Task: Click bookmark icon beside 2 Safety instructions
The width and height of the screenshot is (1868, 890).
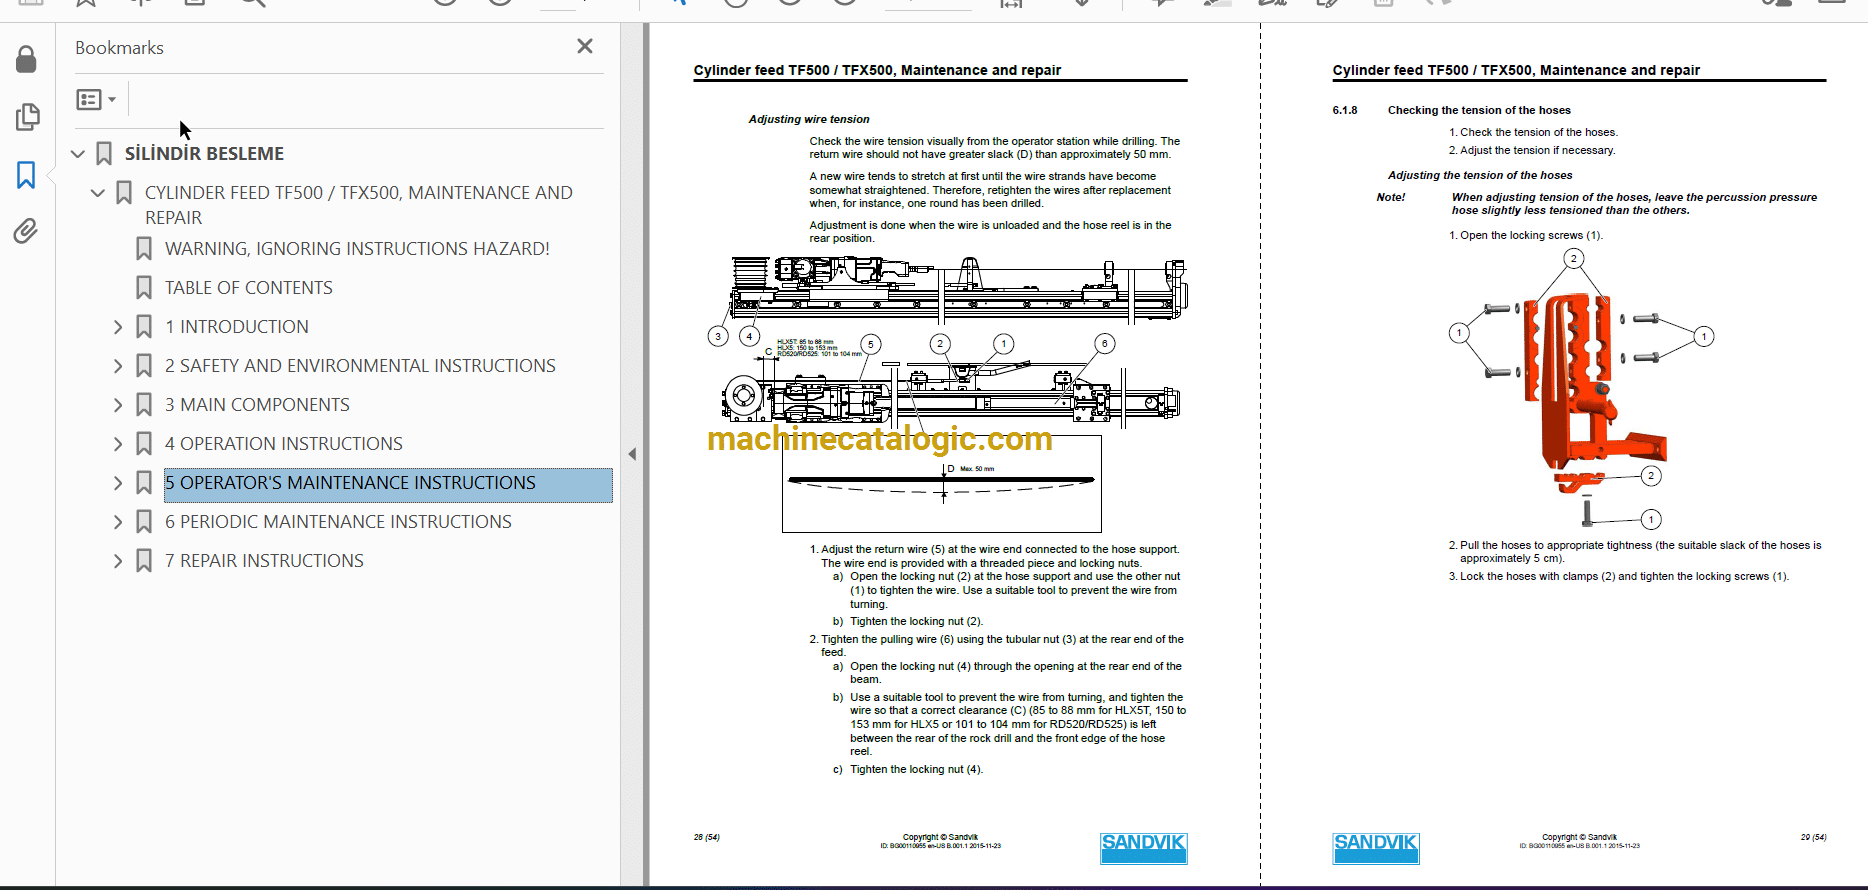Action: (144, 366)
